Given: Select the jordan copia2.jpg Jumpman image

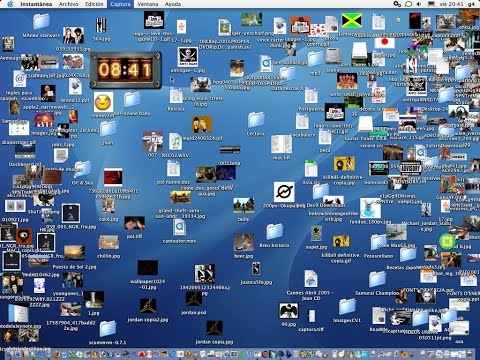Looking at the screenshot, I should click(x=148, y=306).
